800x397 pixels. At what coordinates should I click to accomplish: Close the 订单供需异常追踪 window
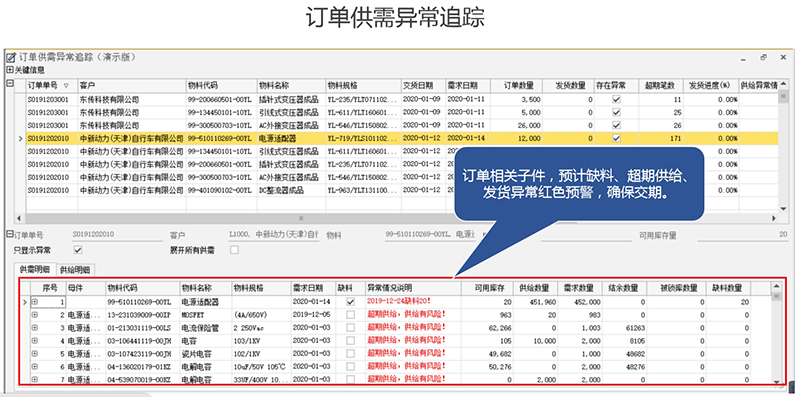click(783, 57)
